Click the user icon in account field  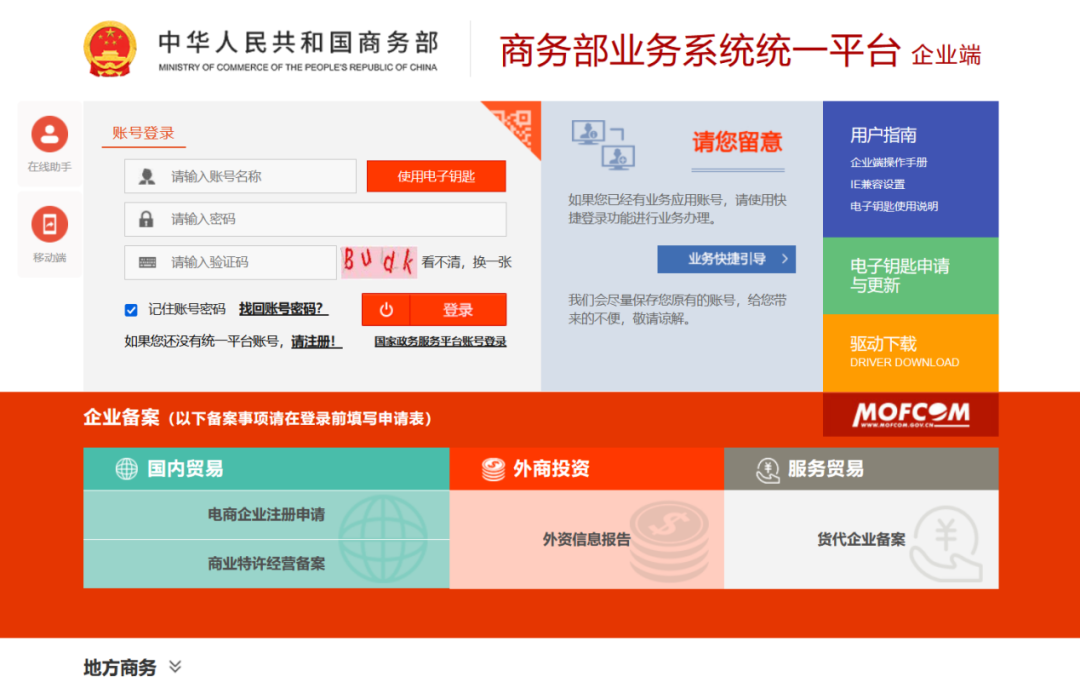pyautogui.click(x=147, y=176)
